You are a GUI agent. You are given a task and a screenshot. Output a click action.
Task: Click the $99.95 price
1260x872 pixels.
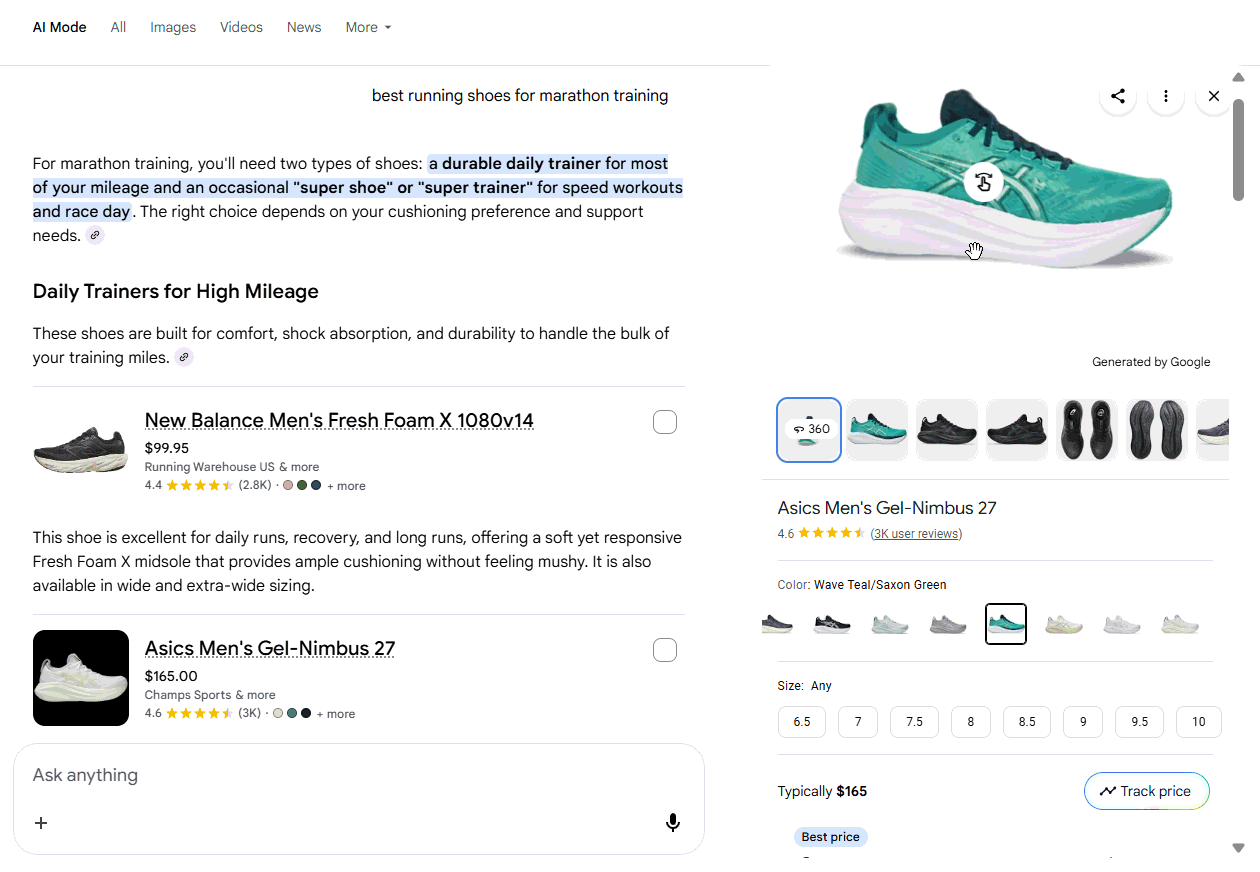tap(167, 448)
